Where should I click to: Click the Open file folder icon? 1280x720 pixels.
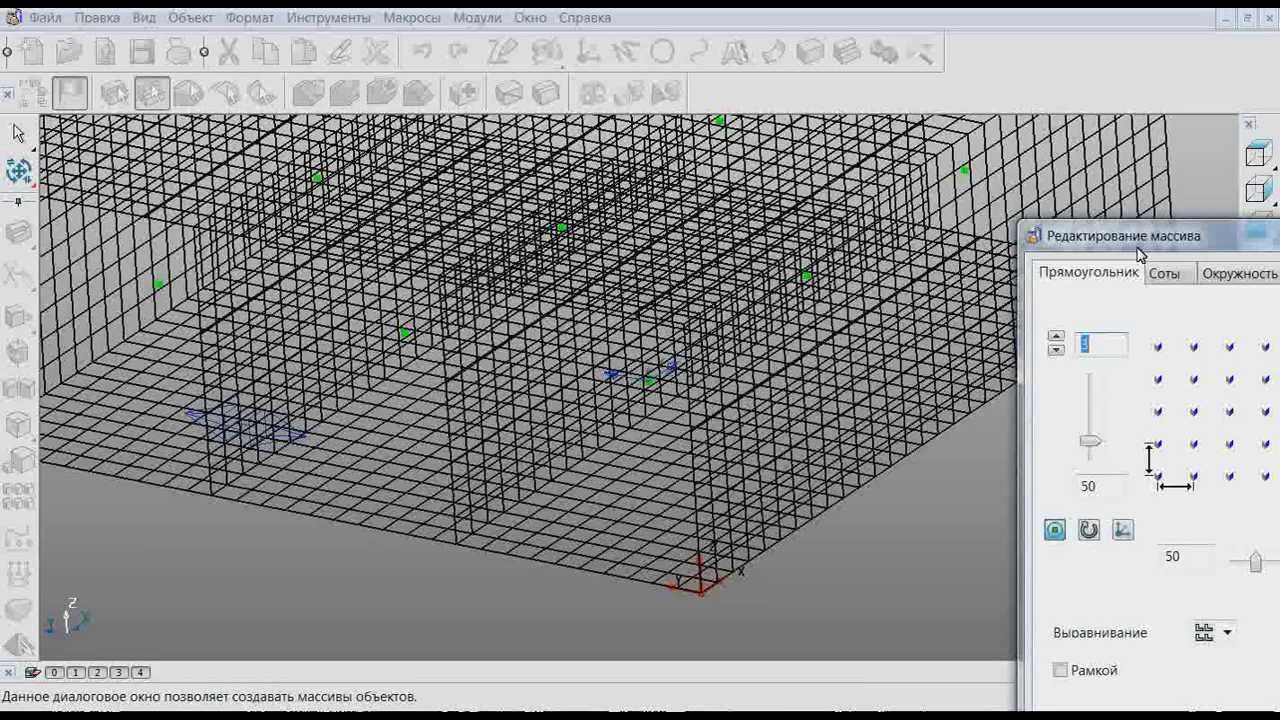point(69,51)
